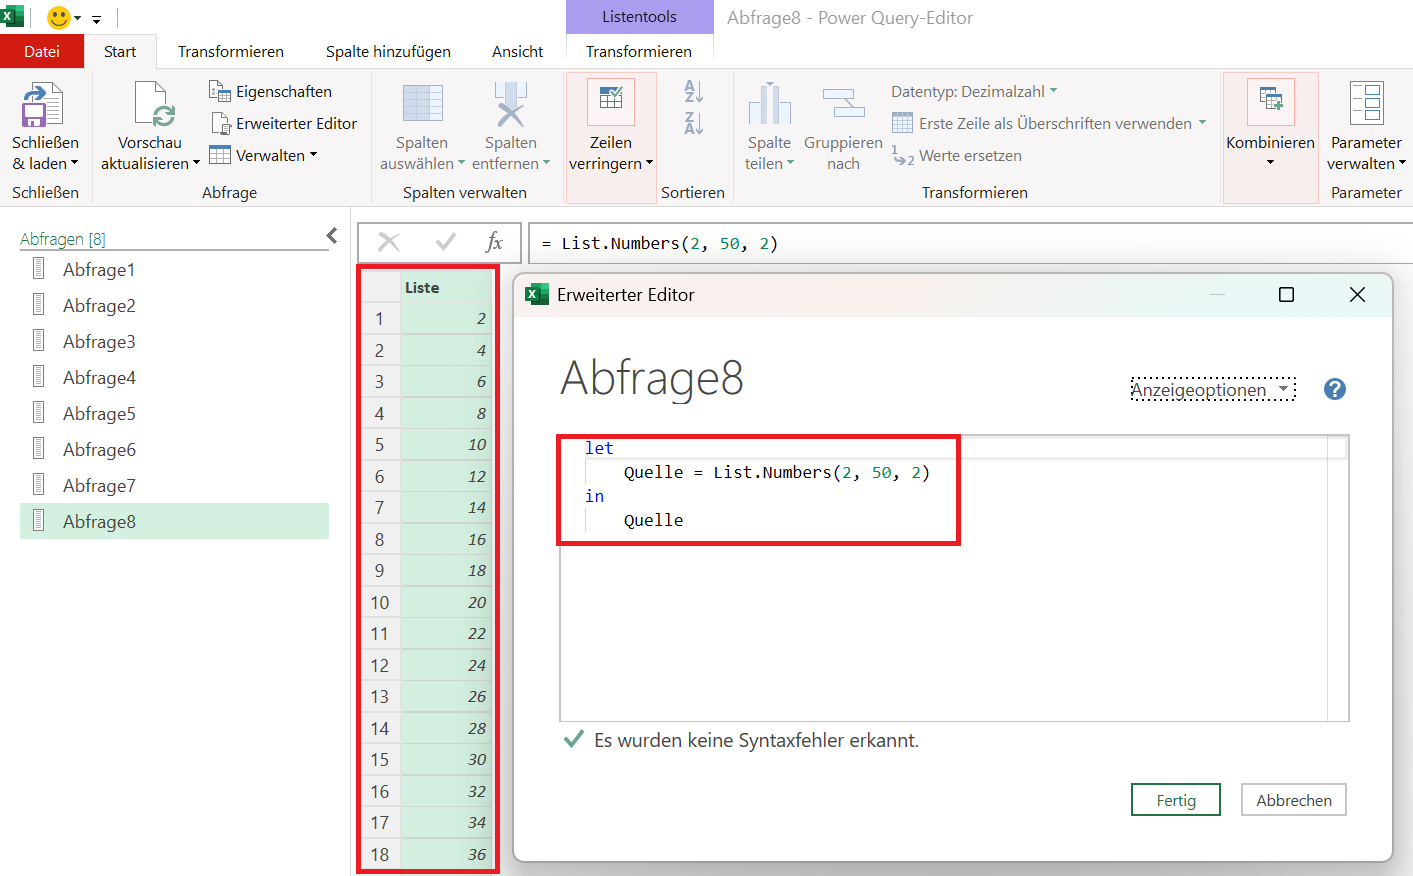1413x876 pixels.
Task: Open the Anzeigeoptionen dropdown
Action: click(1213, 390)
